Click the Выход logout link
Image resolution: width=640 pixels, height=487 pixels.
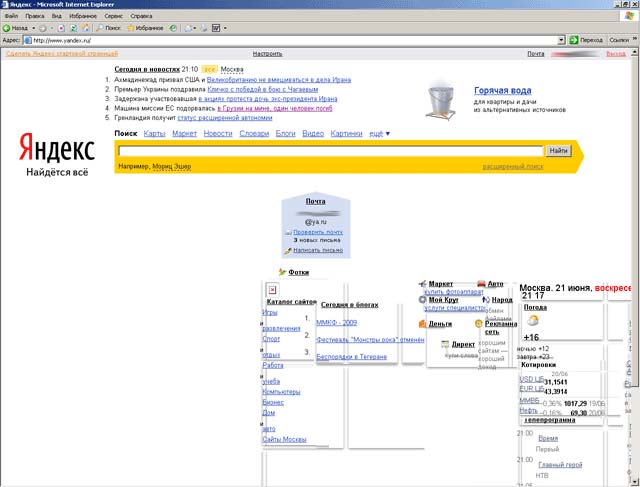(x=616, y=54)
